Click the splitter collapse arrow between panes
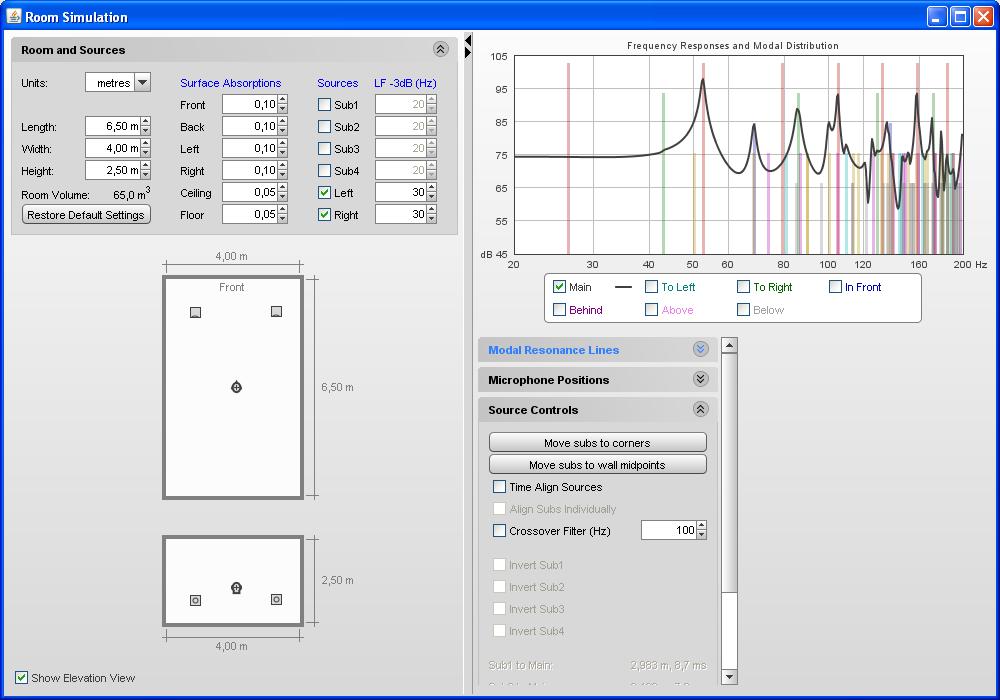1000x700 pixels. [x=467, y=41]
